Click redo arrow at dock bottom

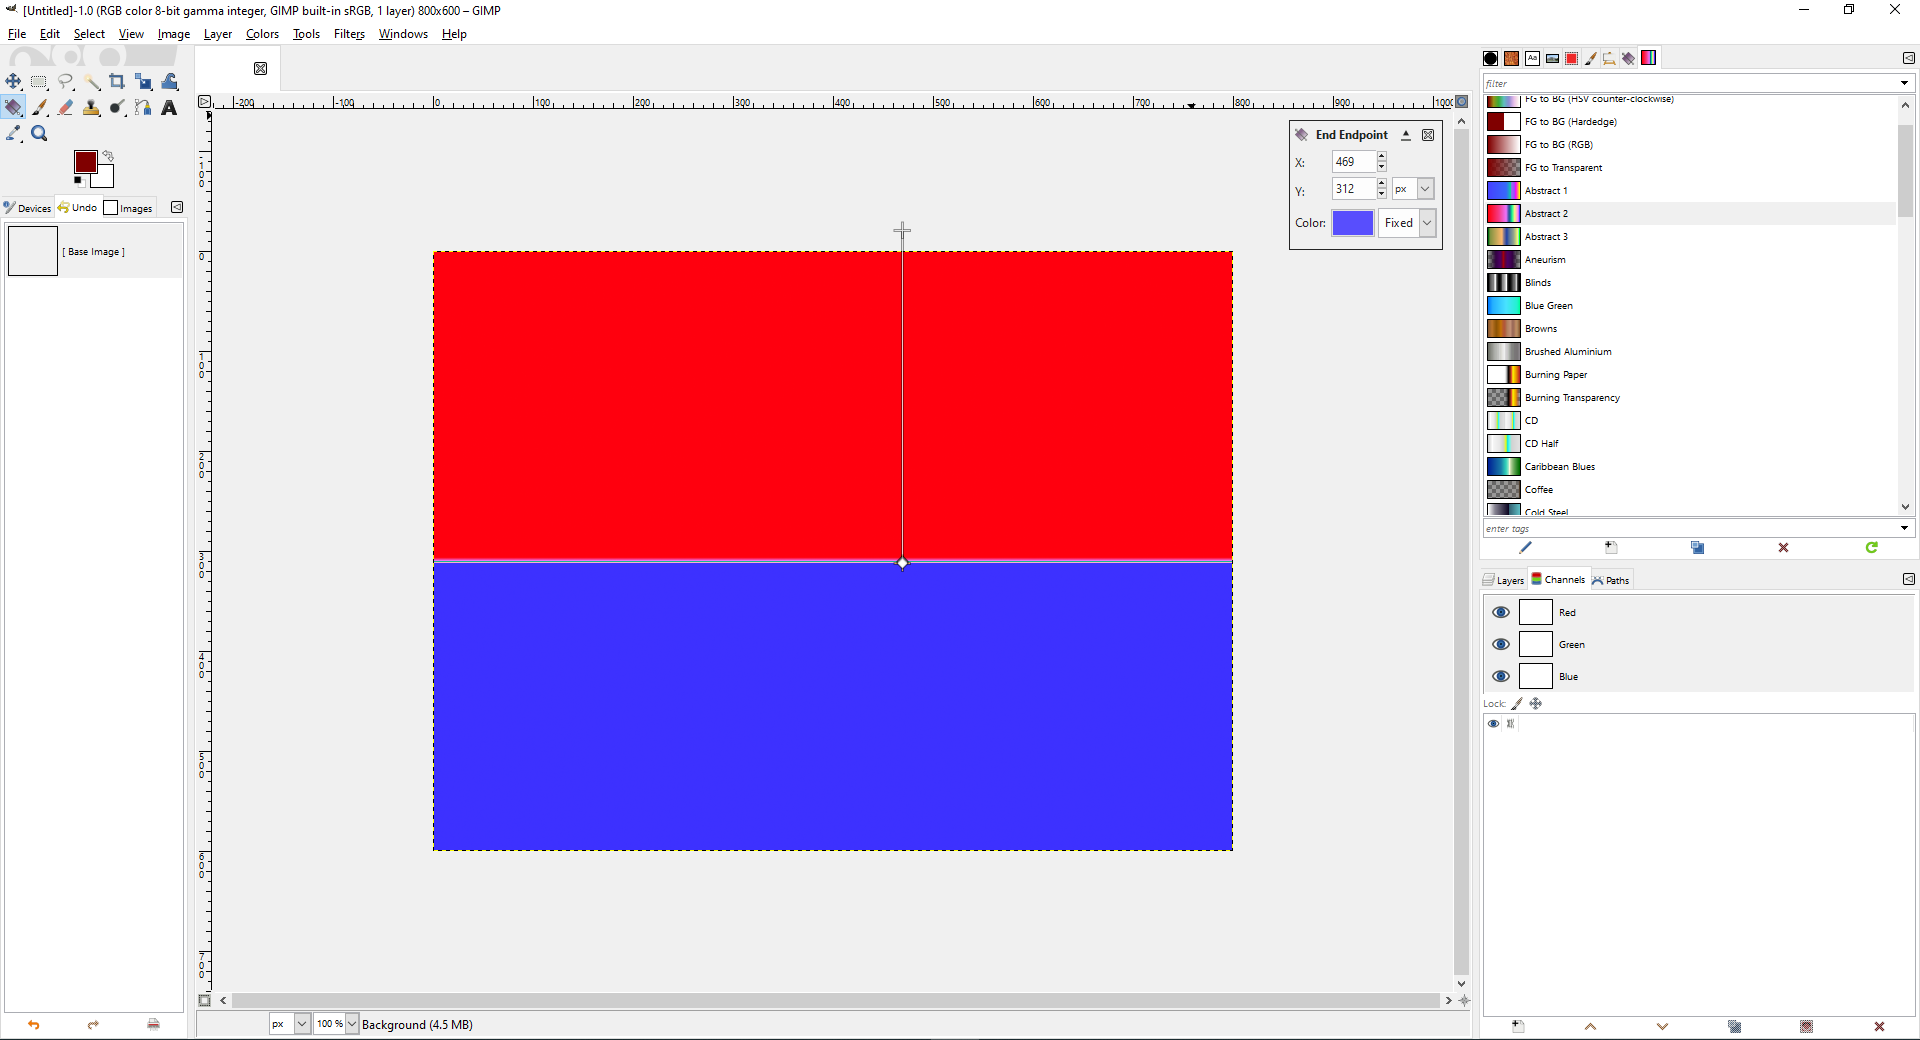pyautogui.click(x=93, y=1024)
